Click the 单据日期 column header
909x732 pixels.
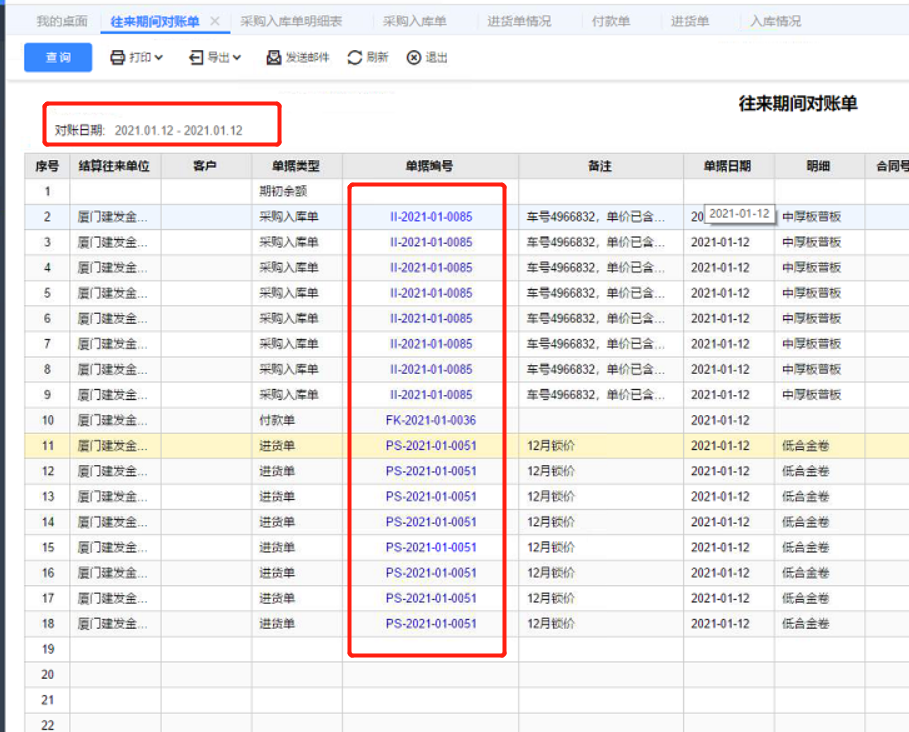coord(728,166)
